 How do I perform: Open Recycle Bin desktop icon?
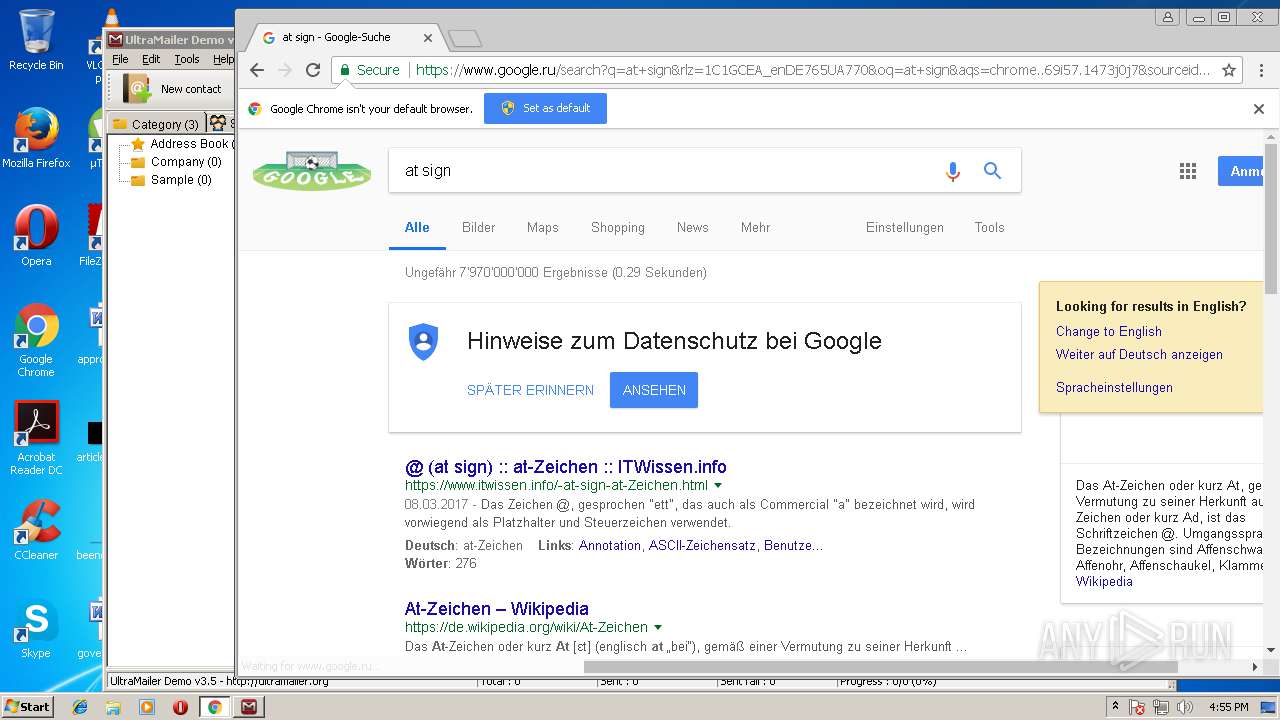pyautogui.click(x=36, y=40)
